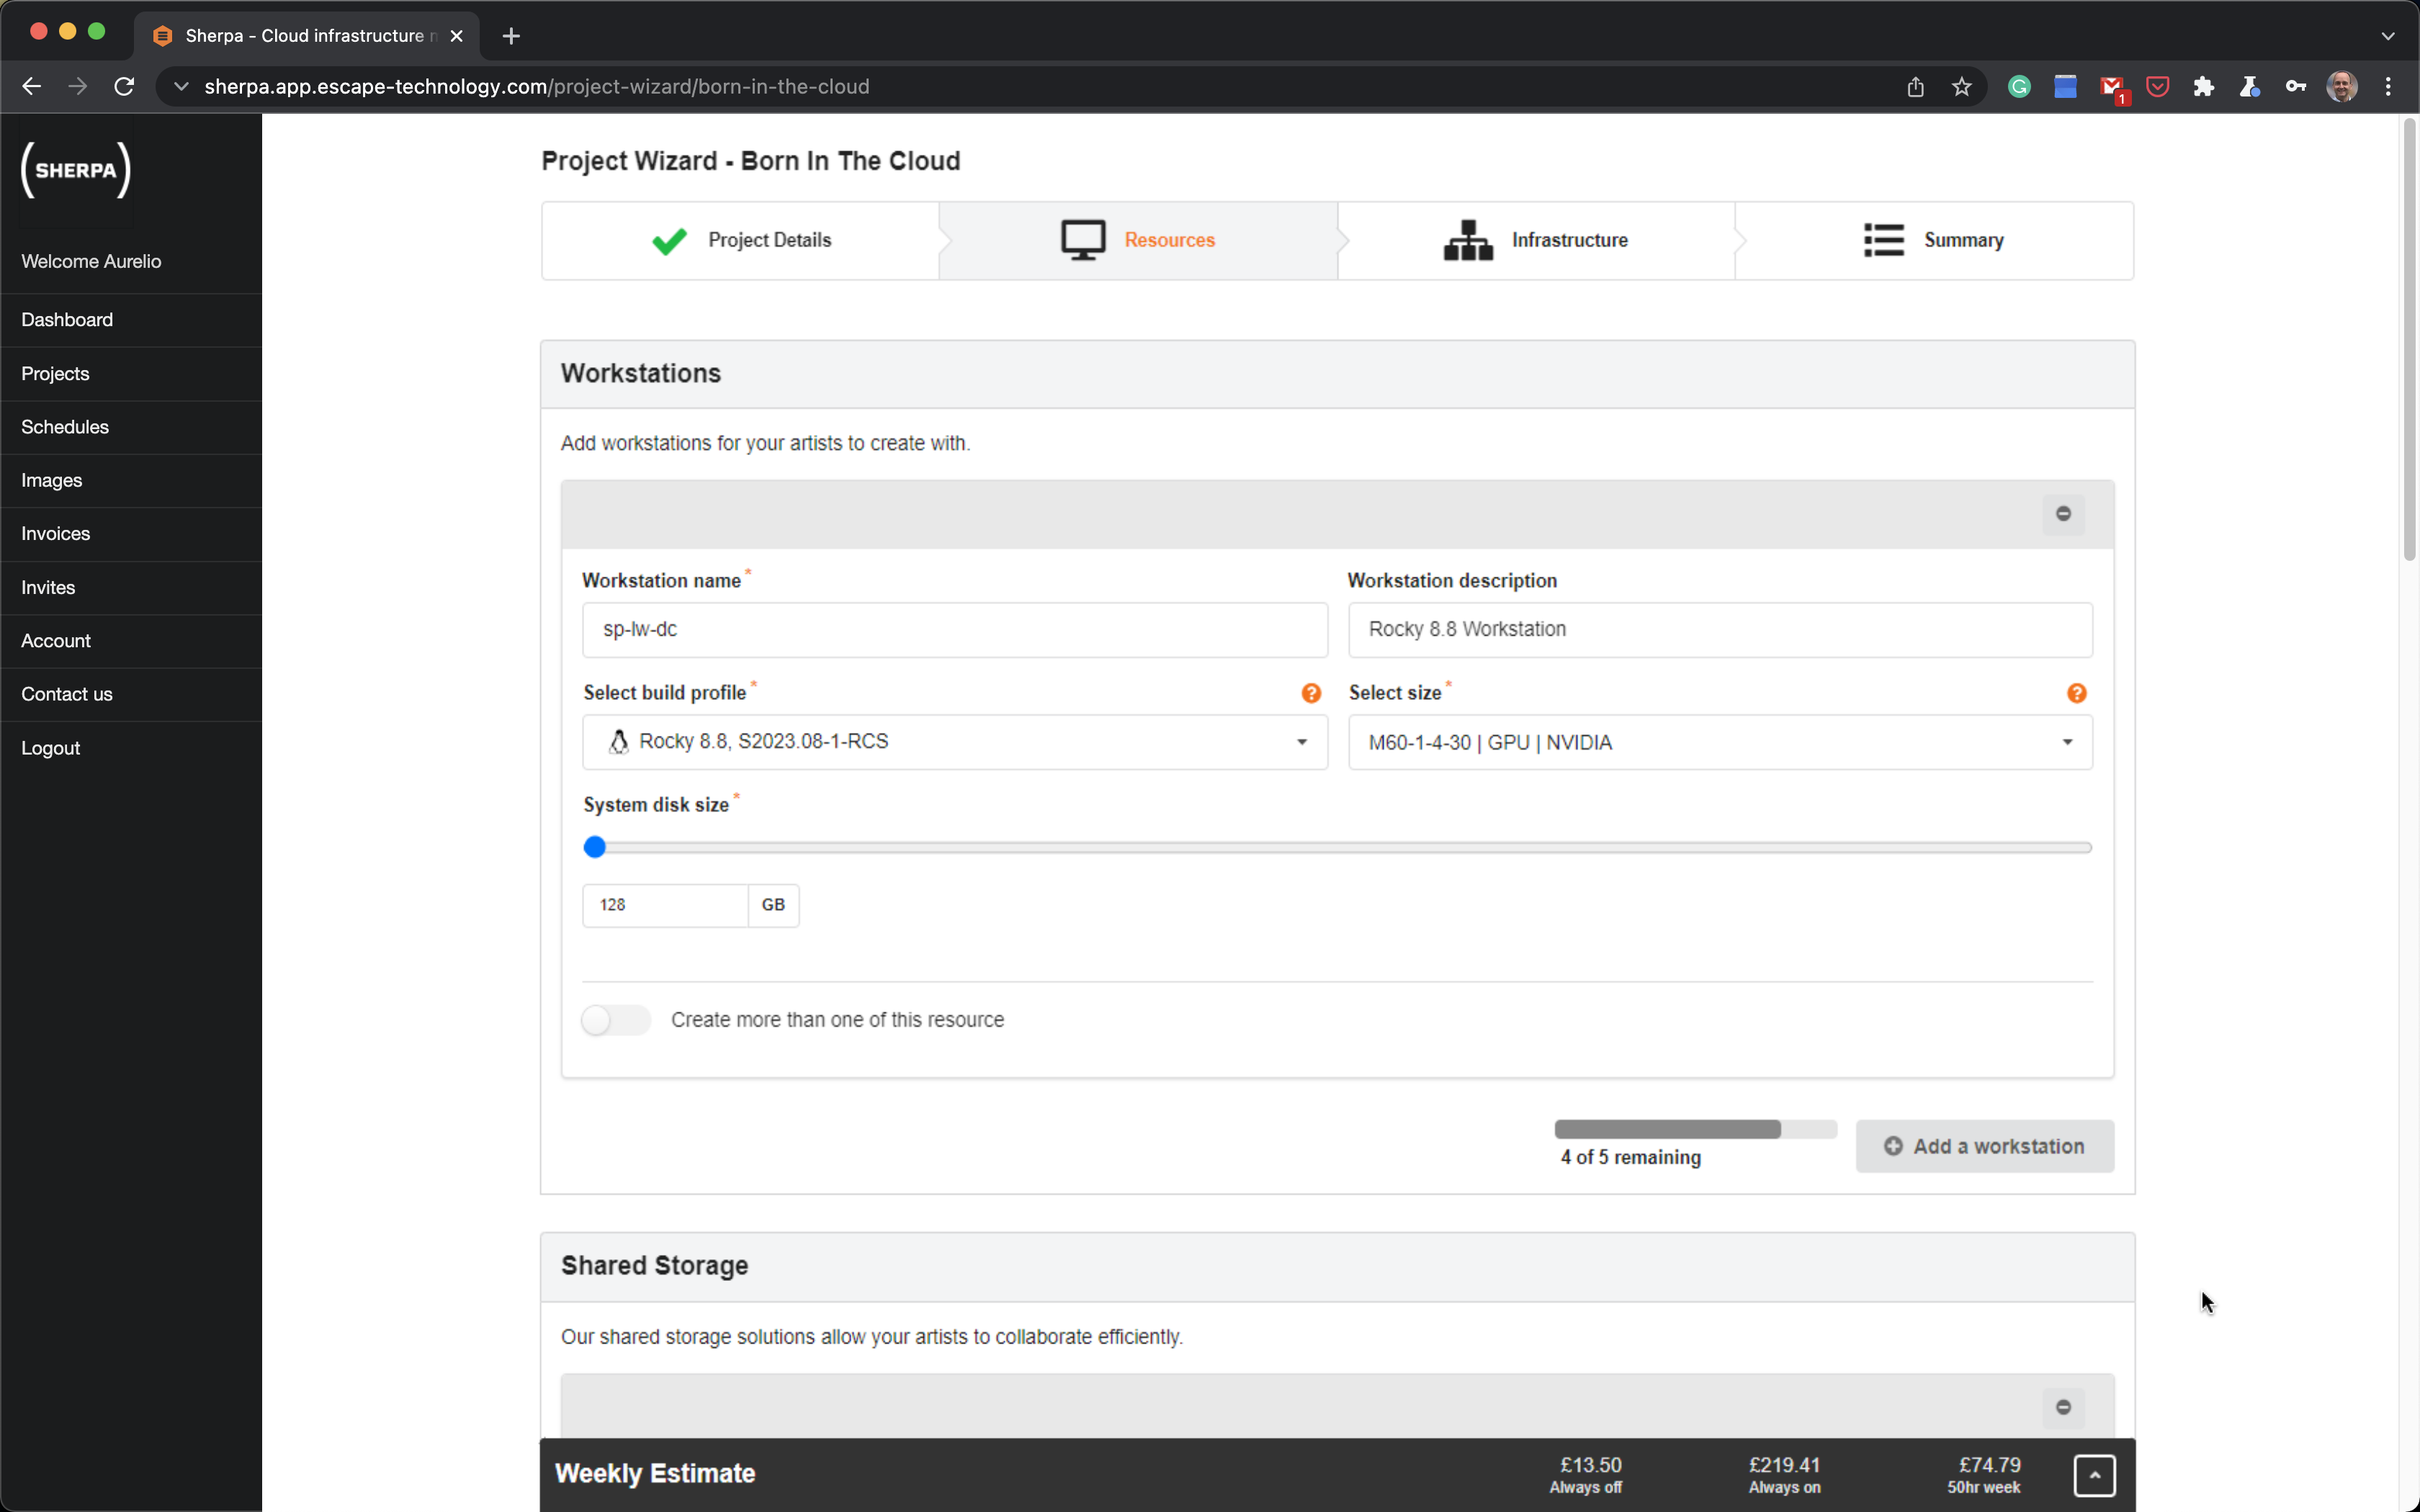Enable Create more than one of this resource
2420x1512 pixels.
(x=616, y=1020)
